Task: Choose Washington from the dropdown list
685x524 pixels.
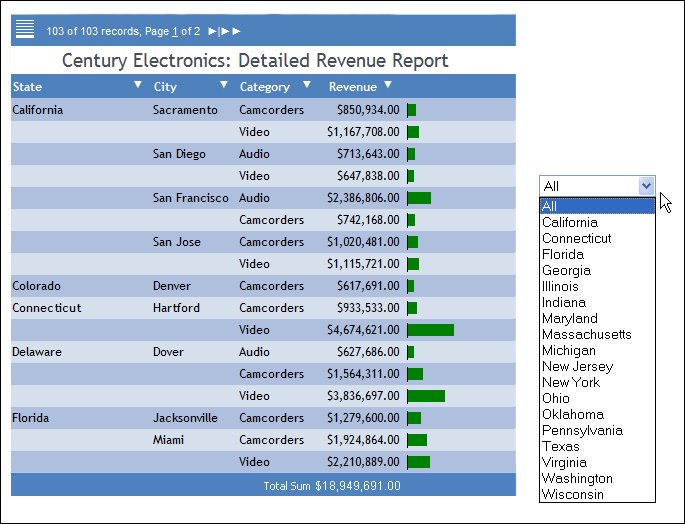Action: (x=597, y=479)
